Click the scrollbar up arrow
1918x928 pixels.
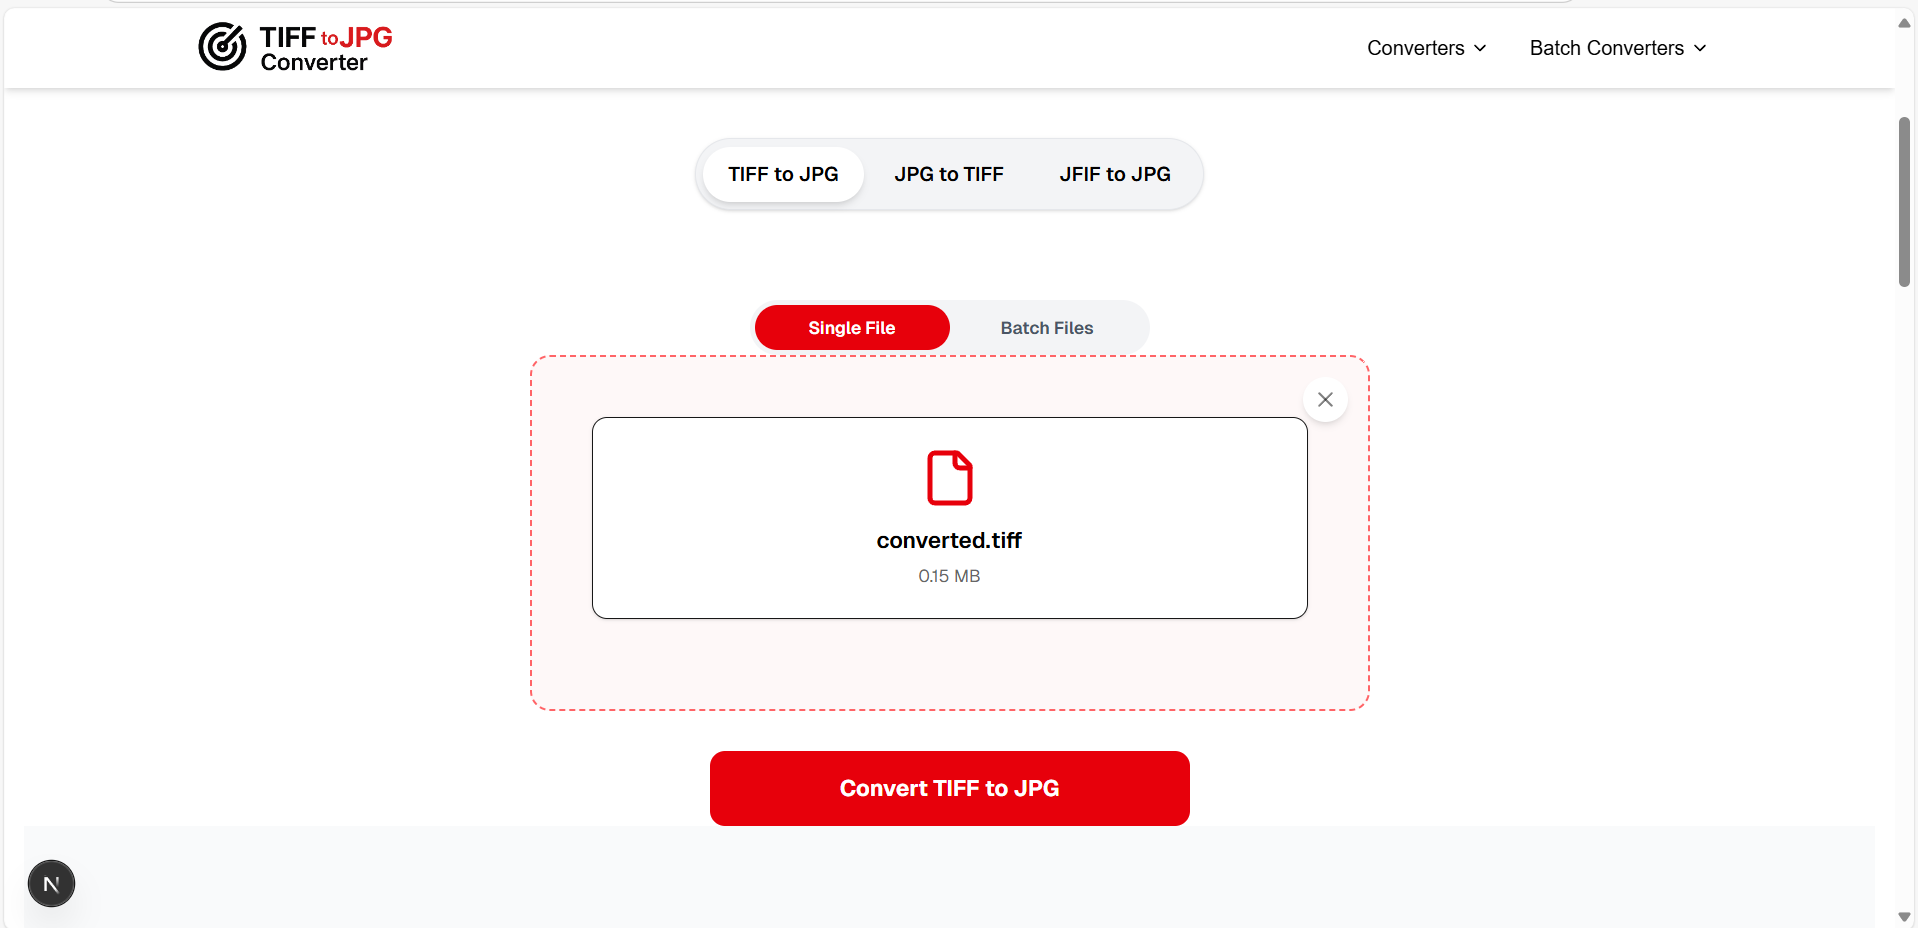(x=1903, y=22)
